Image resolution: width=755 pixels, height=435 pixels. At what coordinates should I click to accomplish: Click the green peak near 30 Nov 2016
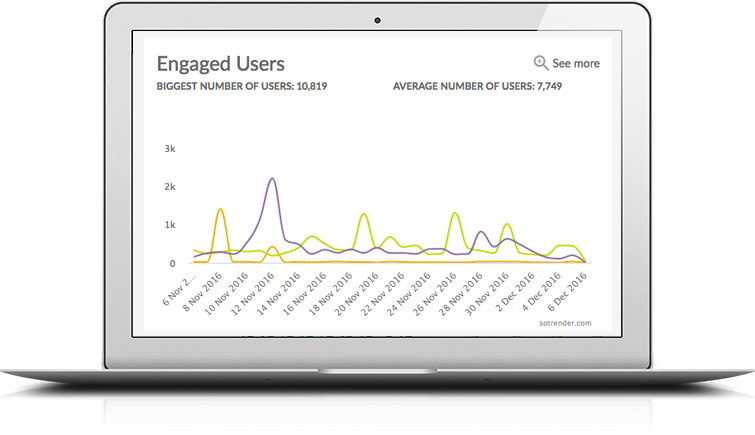(x=507, y=224)
